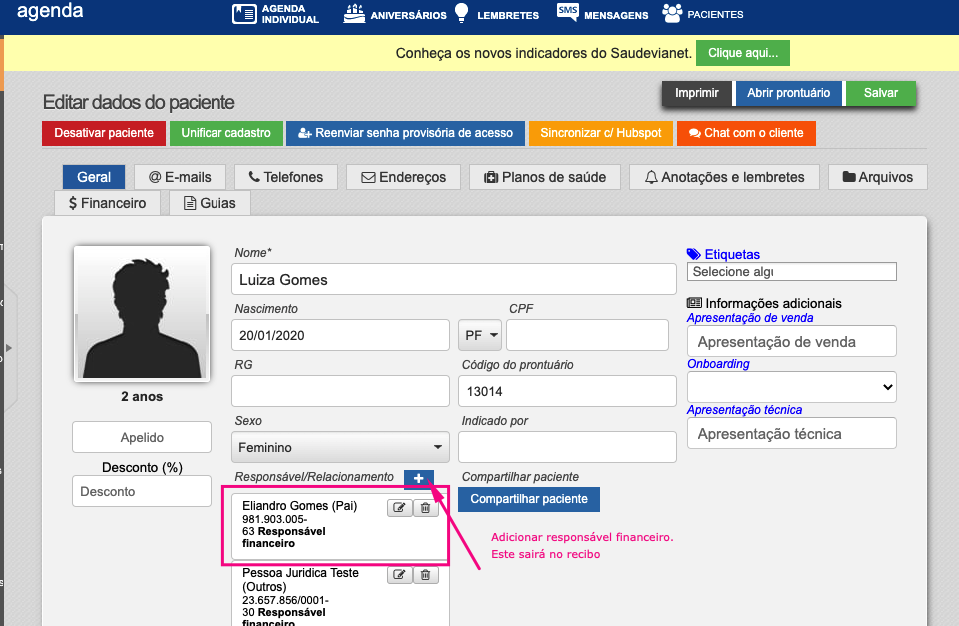Click the agenda logo text

pyautogui.click(x=50, y=11)
